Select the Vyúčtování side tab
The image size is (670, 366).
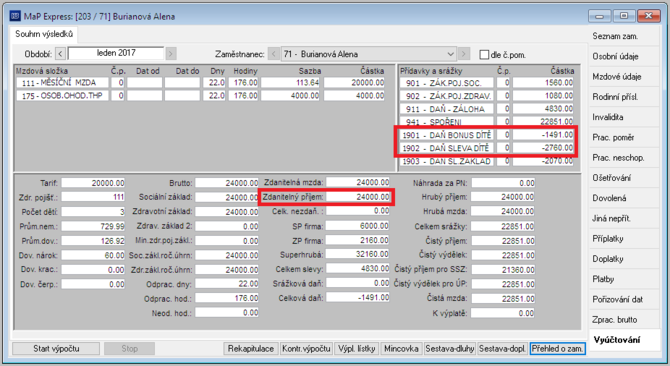(624, 340)
